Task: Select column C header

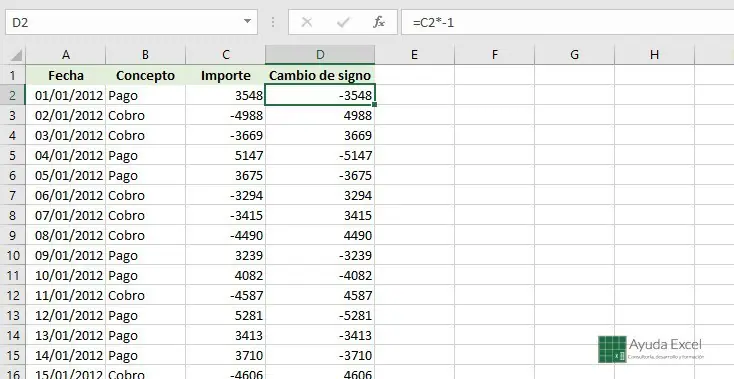Action: (226, 55)
